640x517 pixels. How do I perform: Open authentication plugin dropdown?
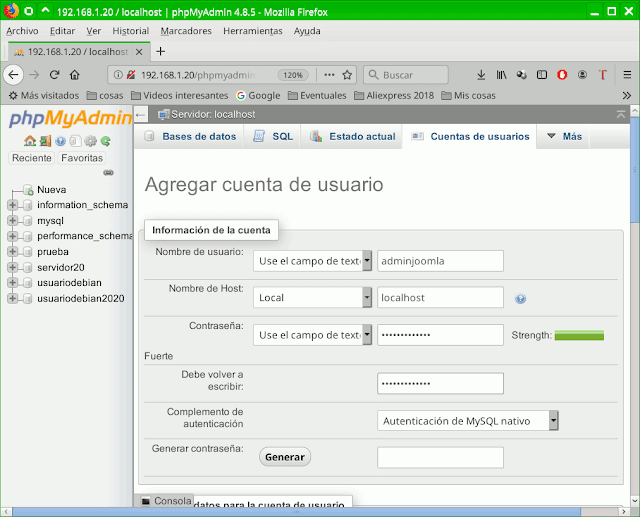468,421
